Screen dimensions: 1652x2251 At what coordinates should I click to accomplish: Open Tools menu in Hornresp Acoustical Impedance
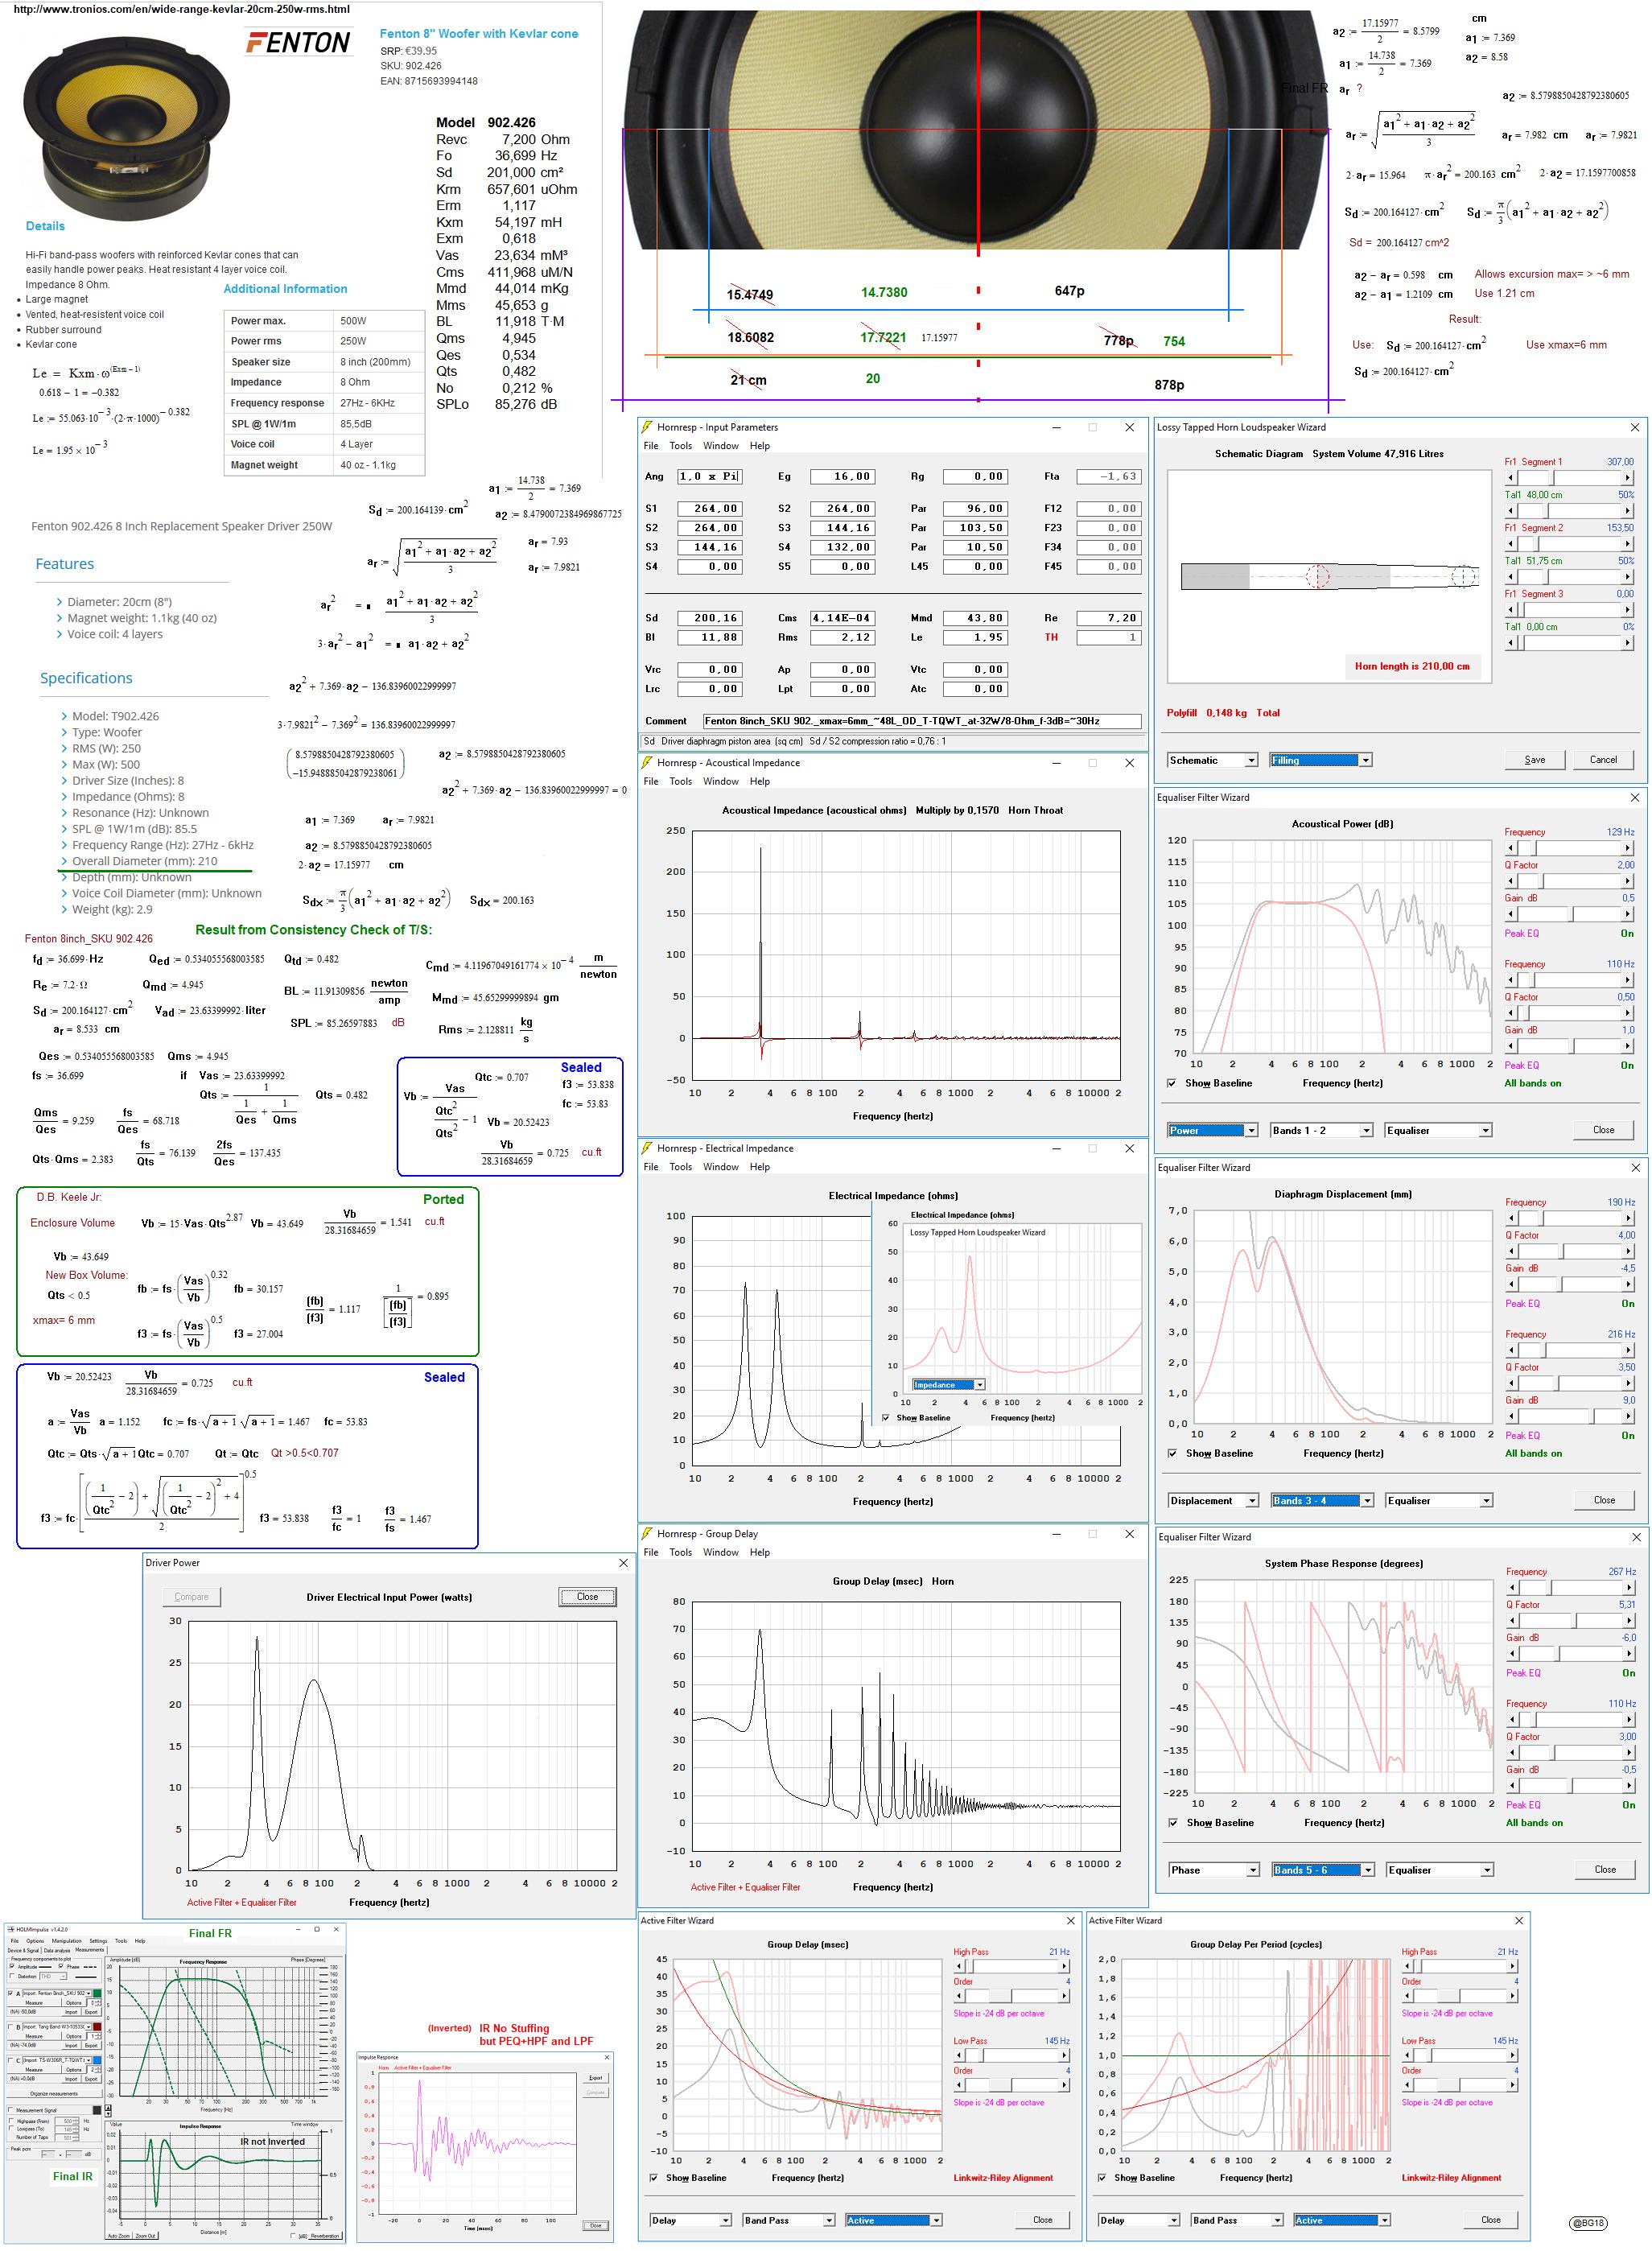[680, 781]
